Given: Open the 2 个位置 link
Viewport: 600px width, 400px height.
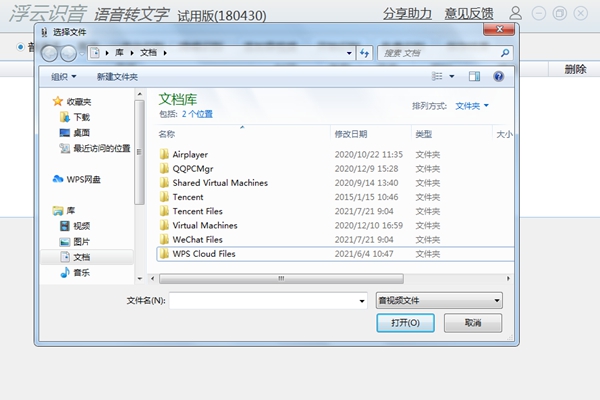Looking at the screenshot, I should 197,114.
